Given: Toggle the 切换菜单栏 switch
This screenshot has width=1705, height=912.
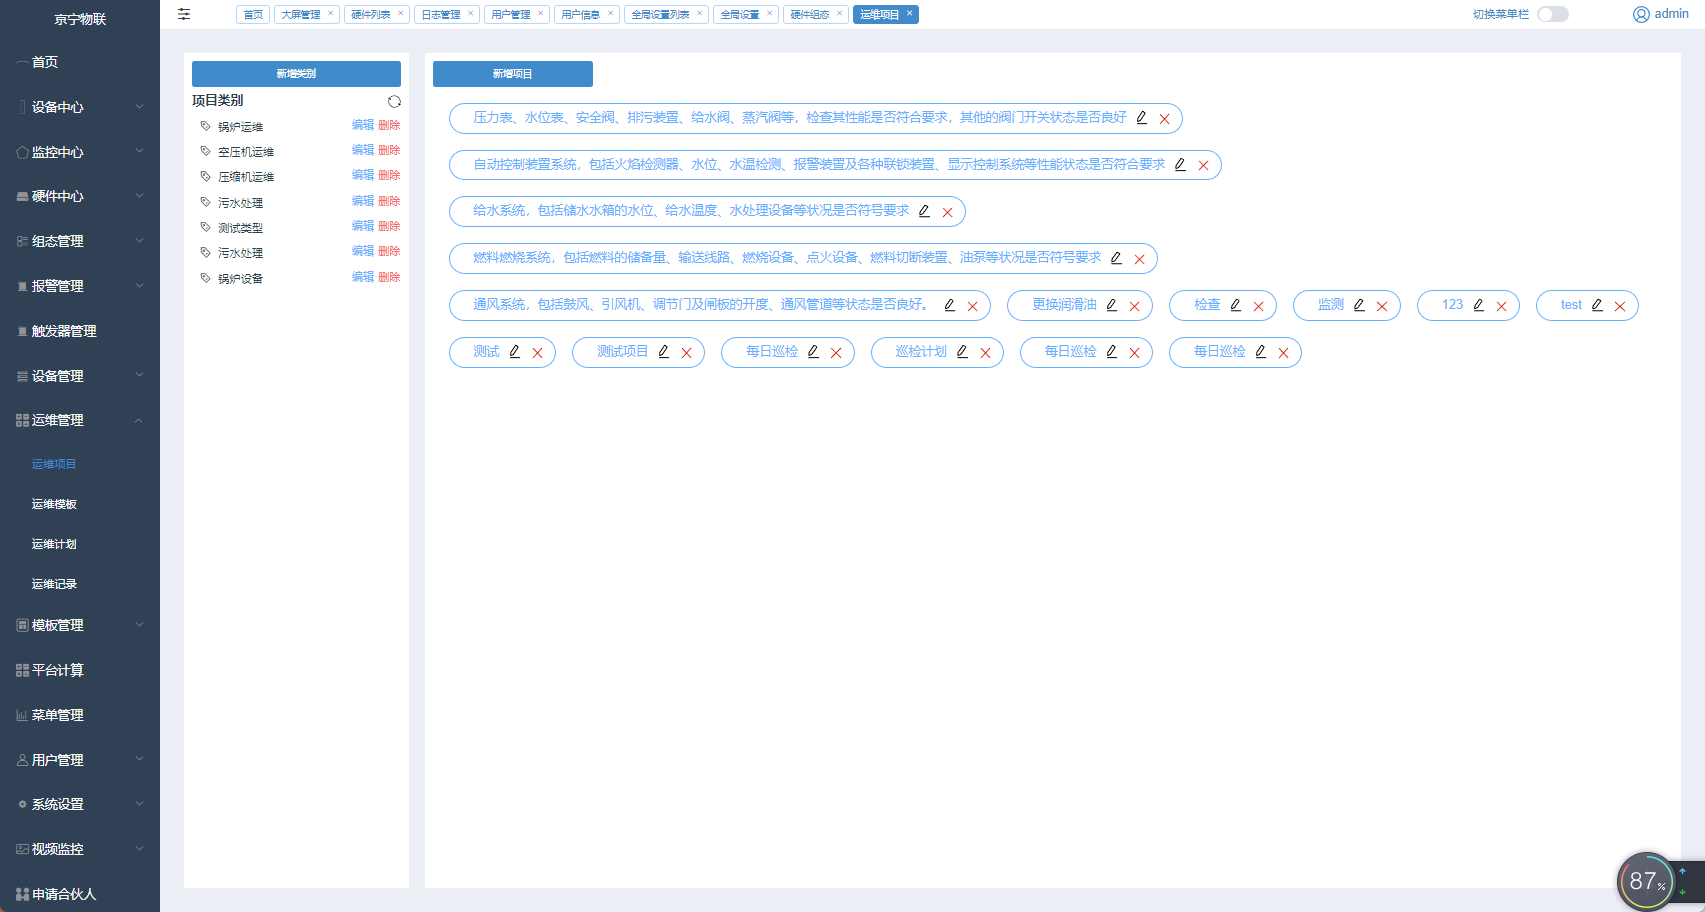Looking at the screenshot, I should click(1552, 14).
